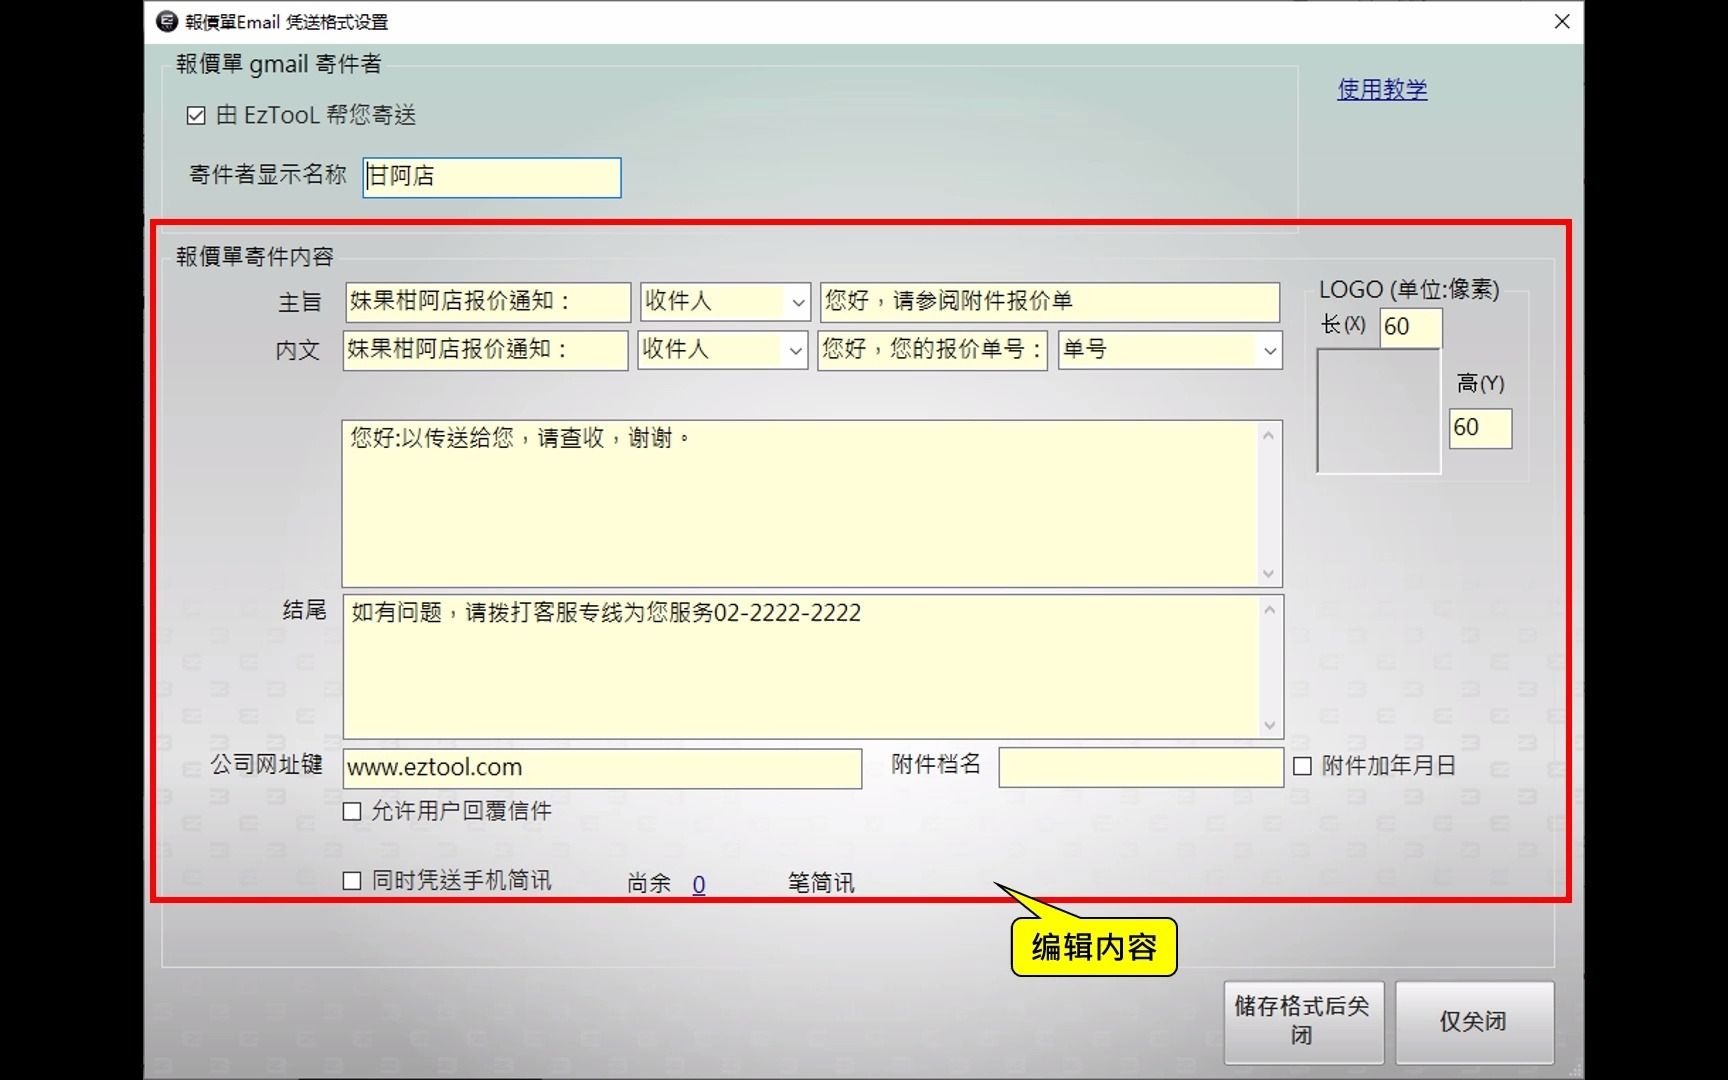Viewport: 1728px width, 1080px height.
Task: Enable 允许用户回覆信件 checkbox
Action: click(x=352, y=812)
